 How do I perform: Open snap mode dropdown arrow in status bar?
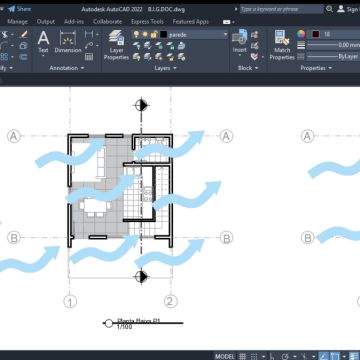point(263,356)
